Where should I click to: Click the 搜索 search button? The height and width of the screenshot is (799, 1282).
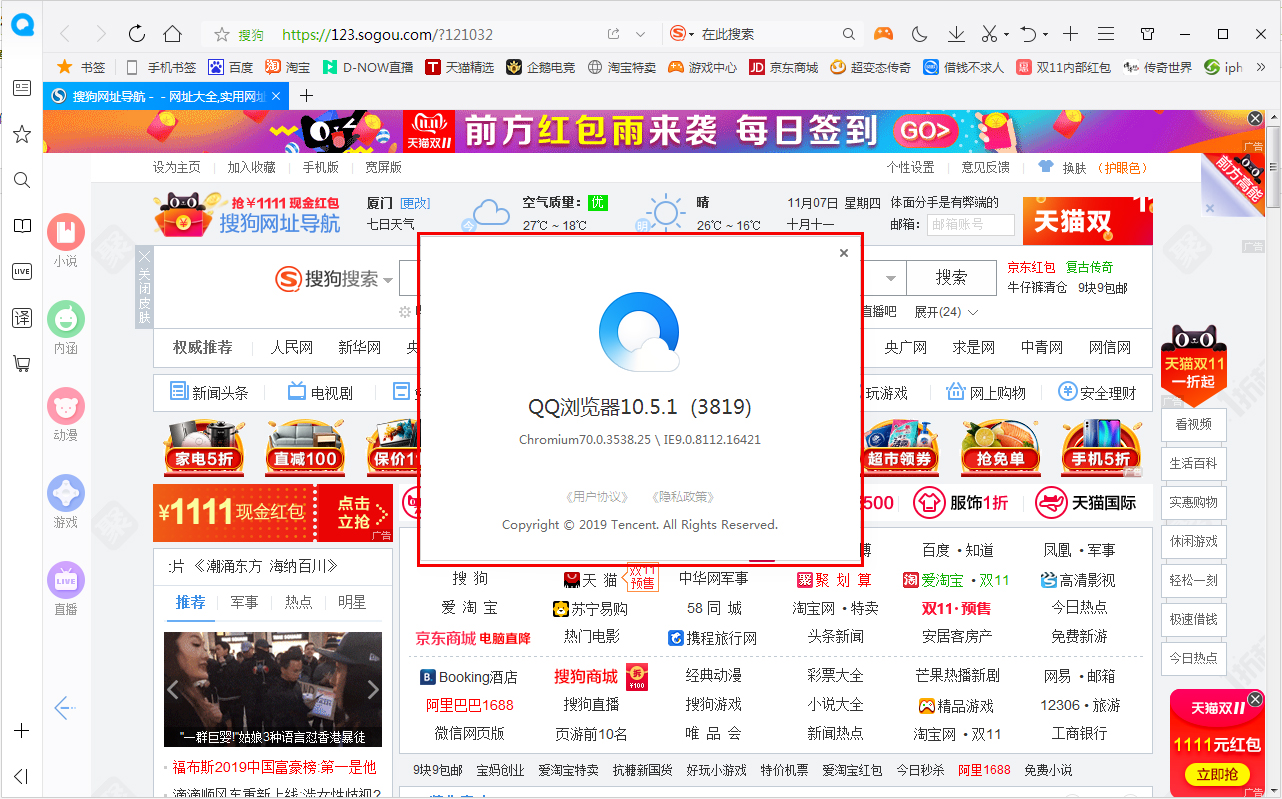(950, 278)
